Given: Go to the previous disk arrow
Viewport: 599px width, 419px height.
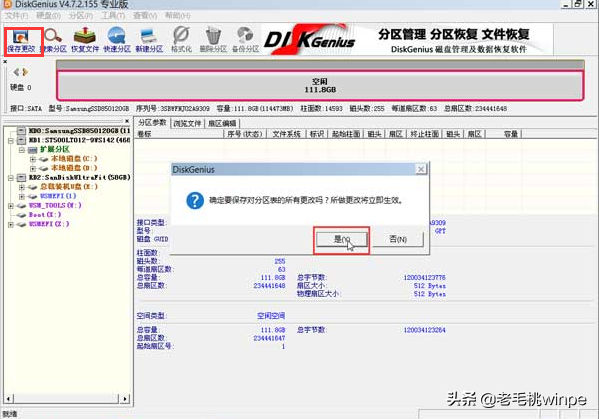Looking at the screenshot, I should (16, 72).
